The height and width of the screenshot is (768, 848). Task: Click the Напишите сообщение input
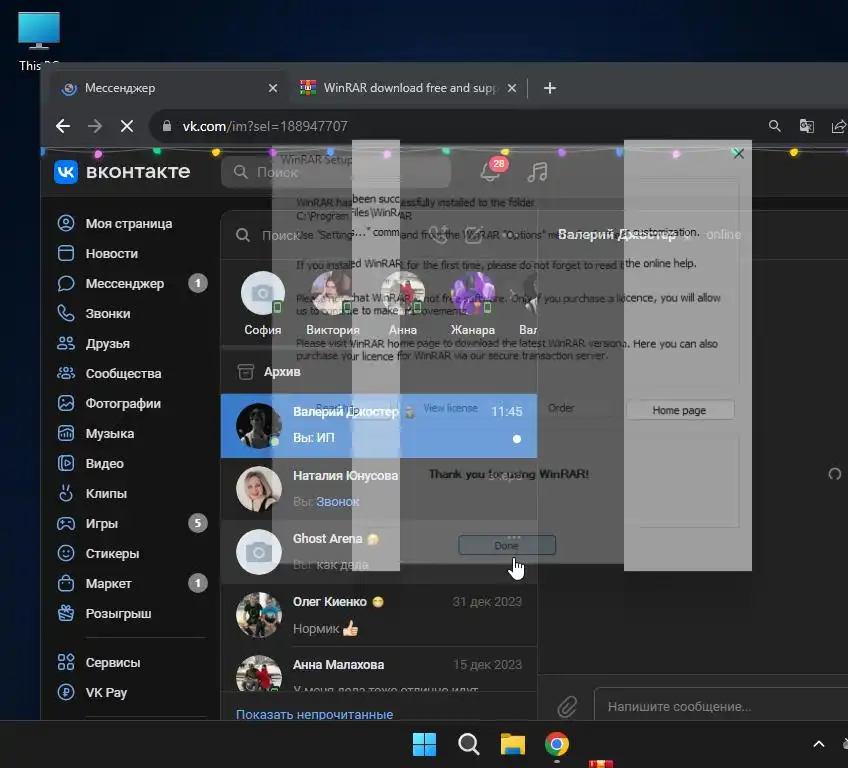tap(721, 706)
